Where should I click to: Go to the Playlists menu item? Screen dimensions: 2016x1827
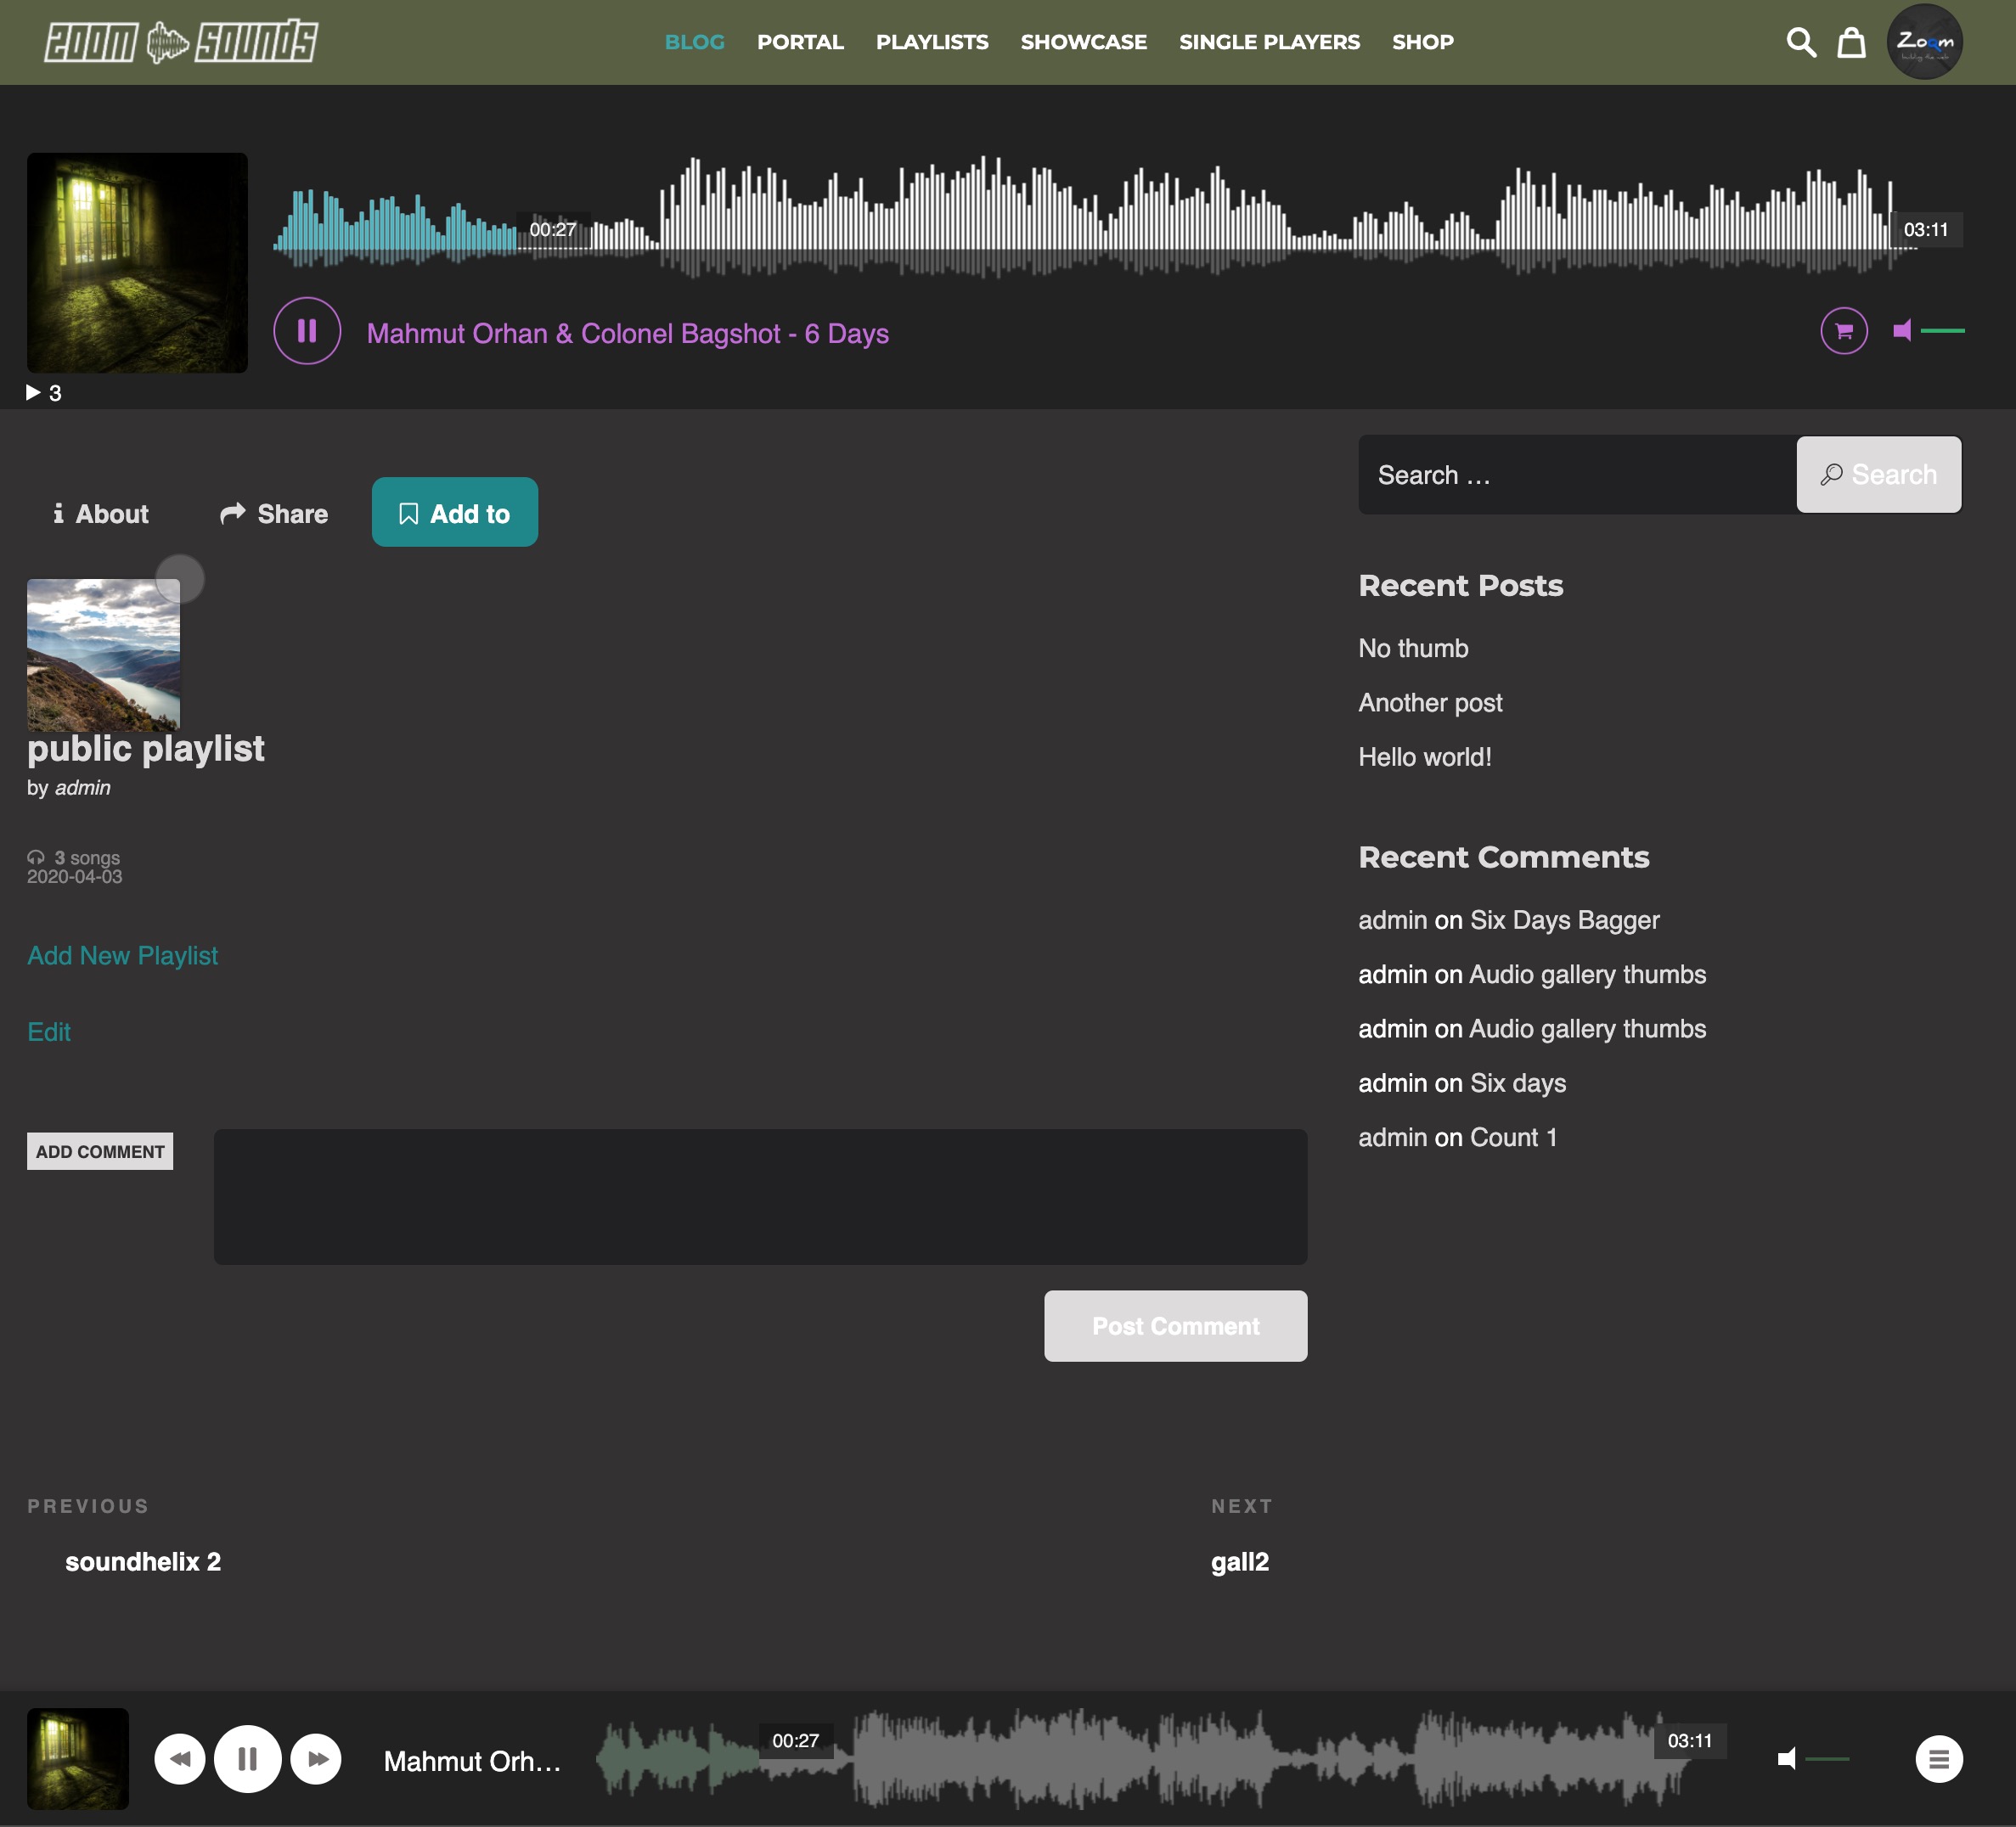931,42
